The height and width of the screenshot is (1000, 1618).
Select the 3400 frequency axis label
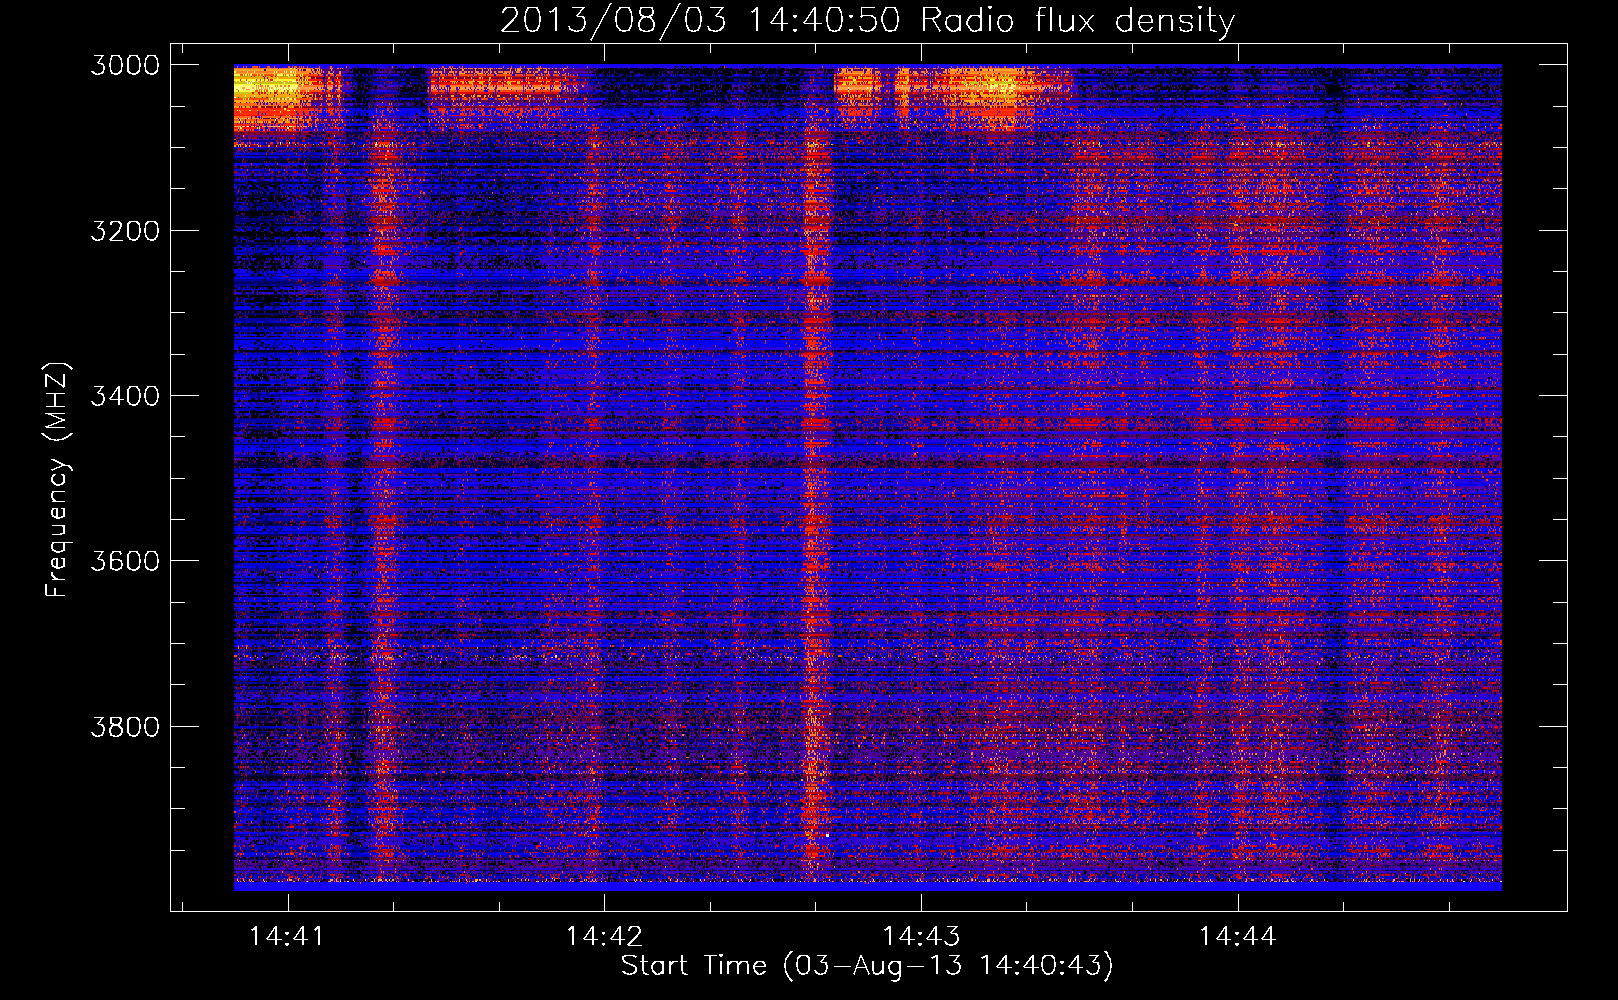point(125,396)
